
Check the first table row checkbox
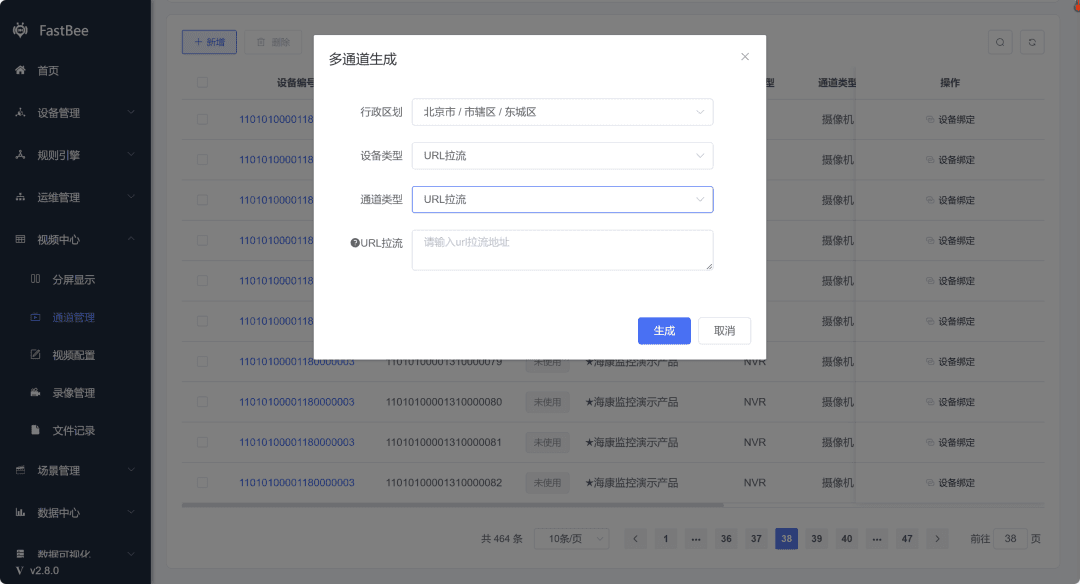[202, 119]
